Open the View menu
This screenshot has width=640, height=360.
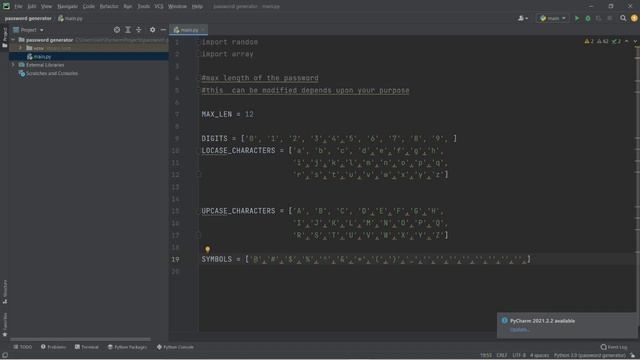pos(47,7)
